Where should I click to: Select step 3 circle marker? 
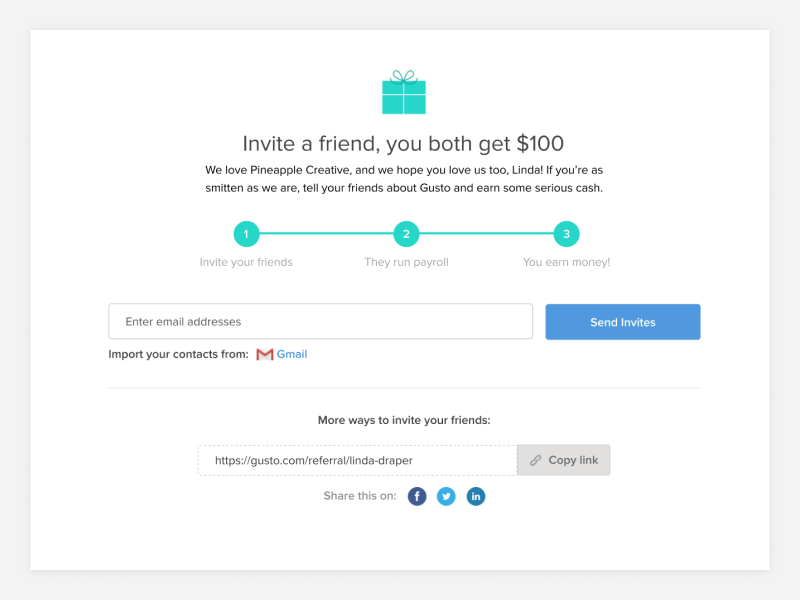point(566,235)
